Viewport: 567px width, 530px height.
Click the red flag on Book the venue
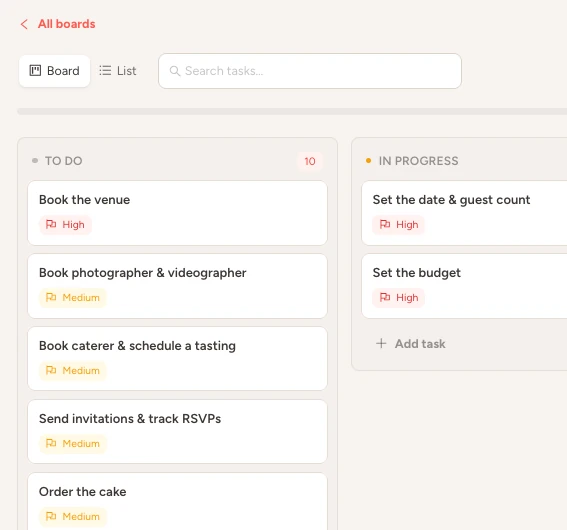51,225
